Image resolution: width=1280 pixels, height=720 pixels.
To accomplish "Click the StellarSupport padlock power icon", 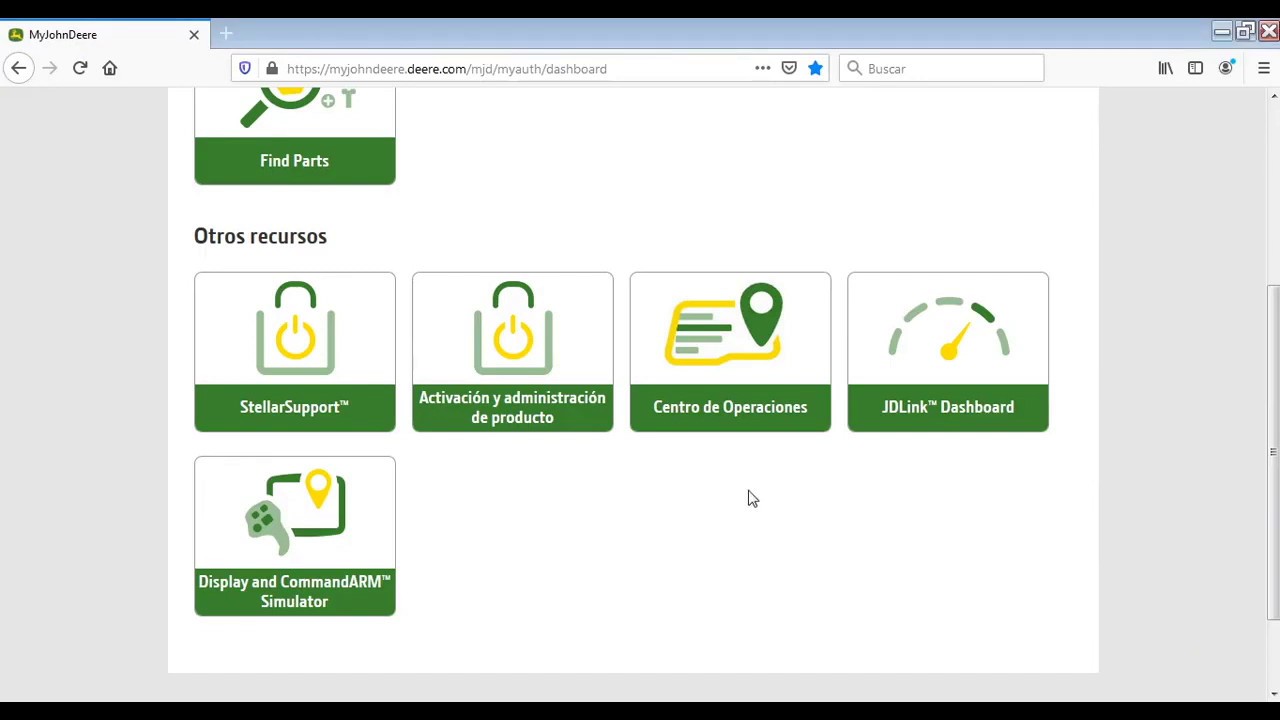I will [x=295, y=328].
